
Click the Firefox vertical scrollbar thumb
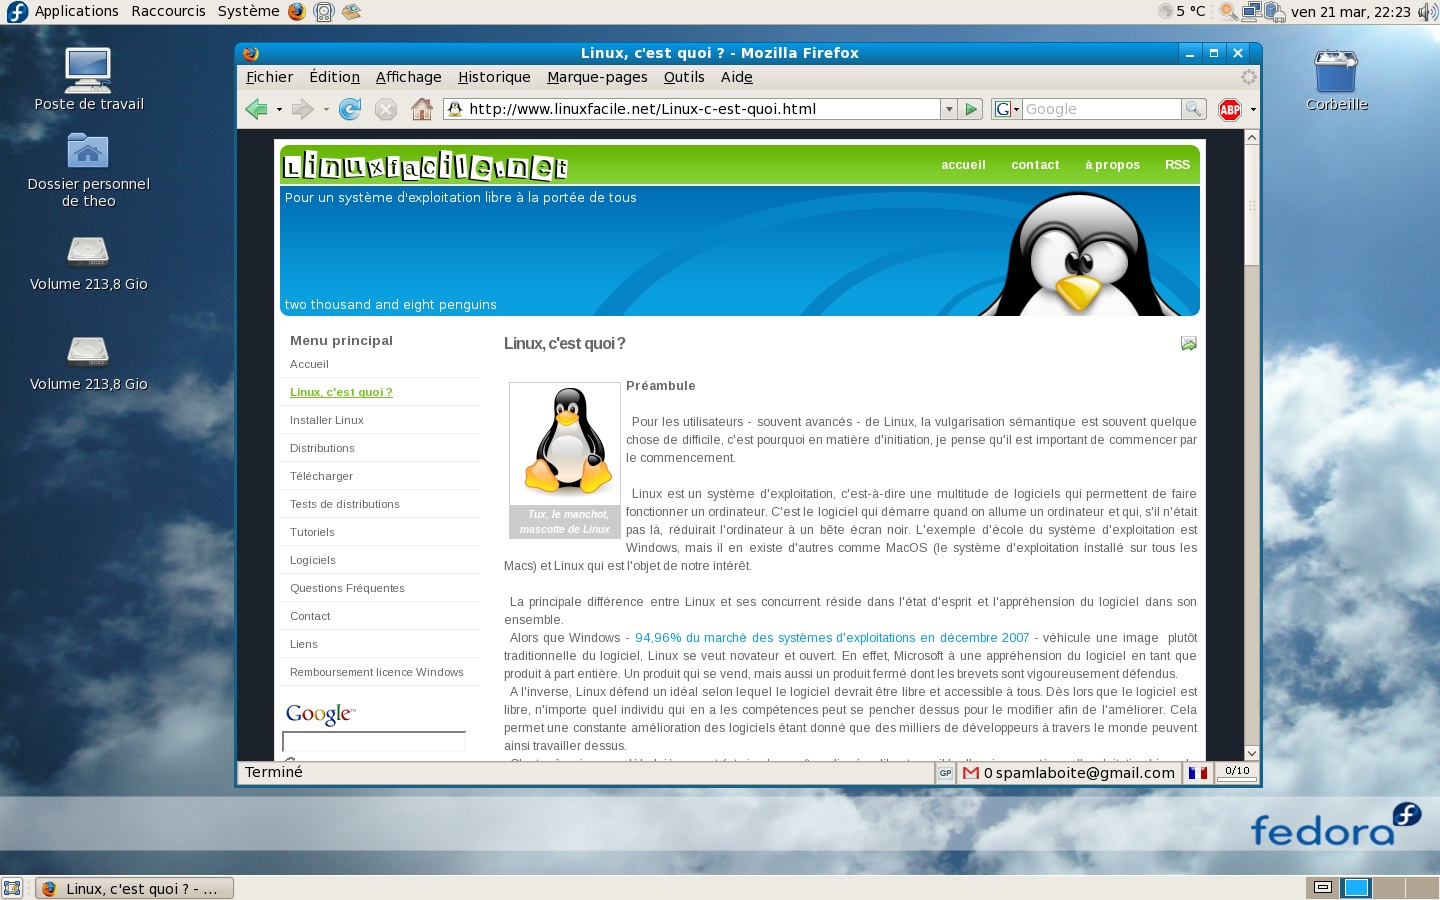tap(1251, 205)
